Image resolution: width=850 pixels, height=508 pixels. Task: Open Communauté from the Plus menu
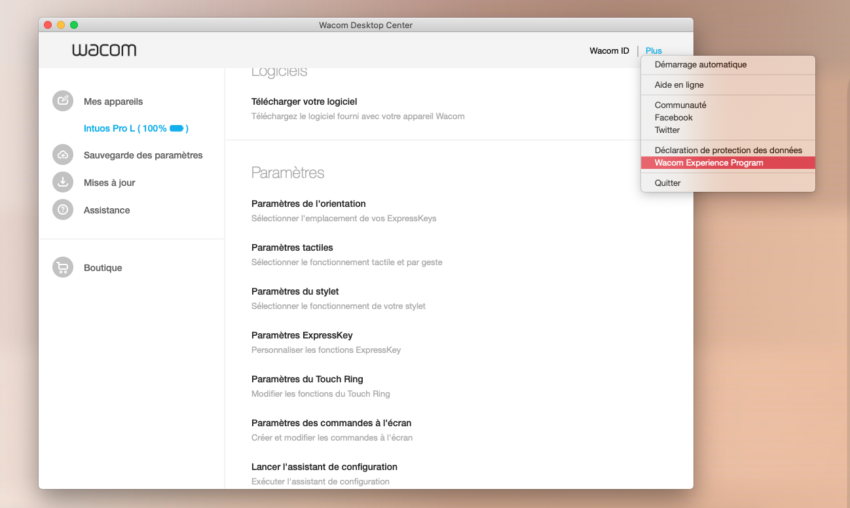pos(727,105)
